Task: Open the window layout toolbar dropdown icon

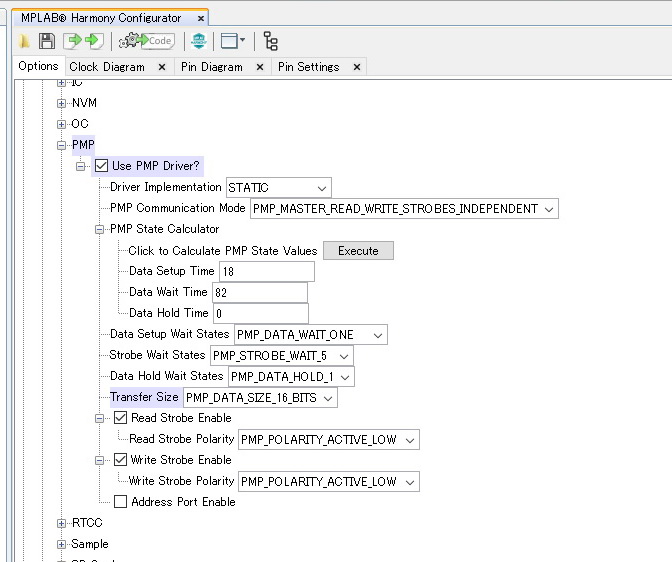Action: click(x=233, y=41)
